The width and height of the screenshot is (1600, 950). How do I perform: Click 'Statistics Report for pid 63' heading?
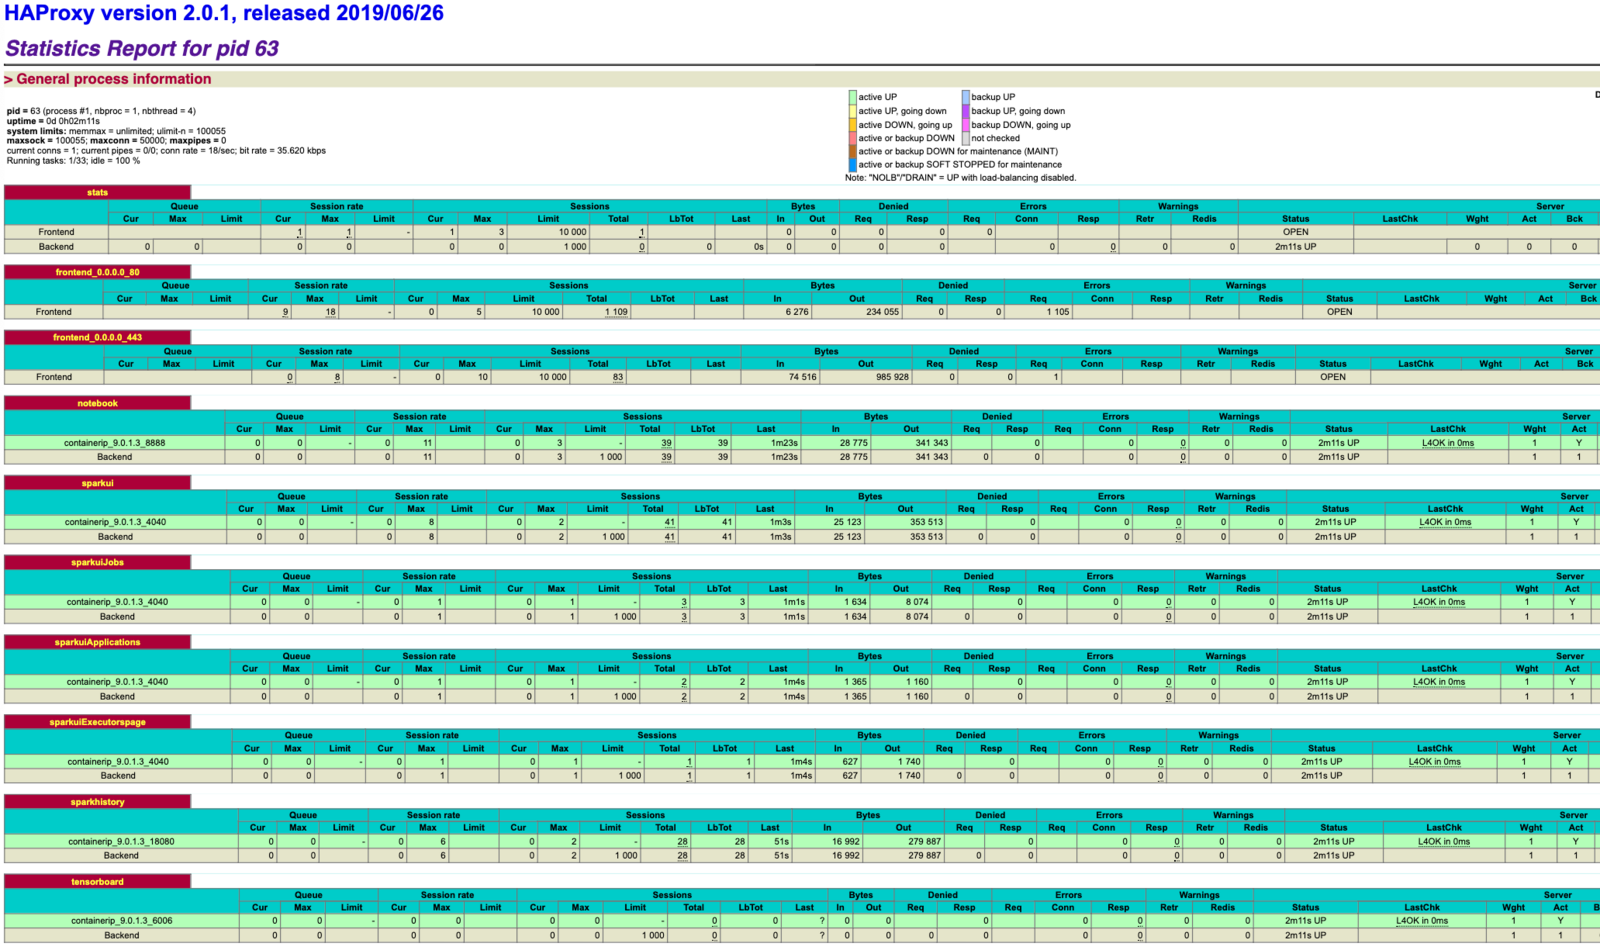pos(142,48)
